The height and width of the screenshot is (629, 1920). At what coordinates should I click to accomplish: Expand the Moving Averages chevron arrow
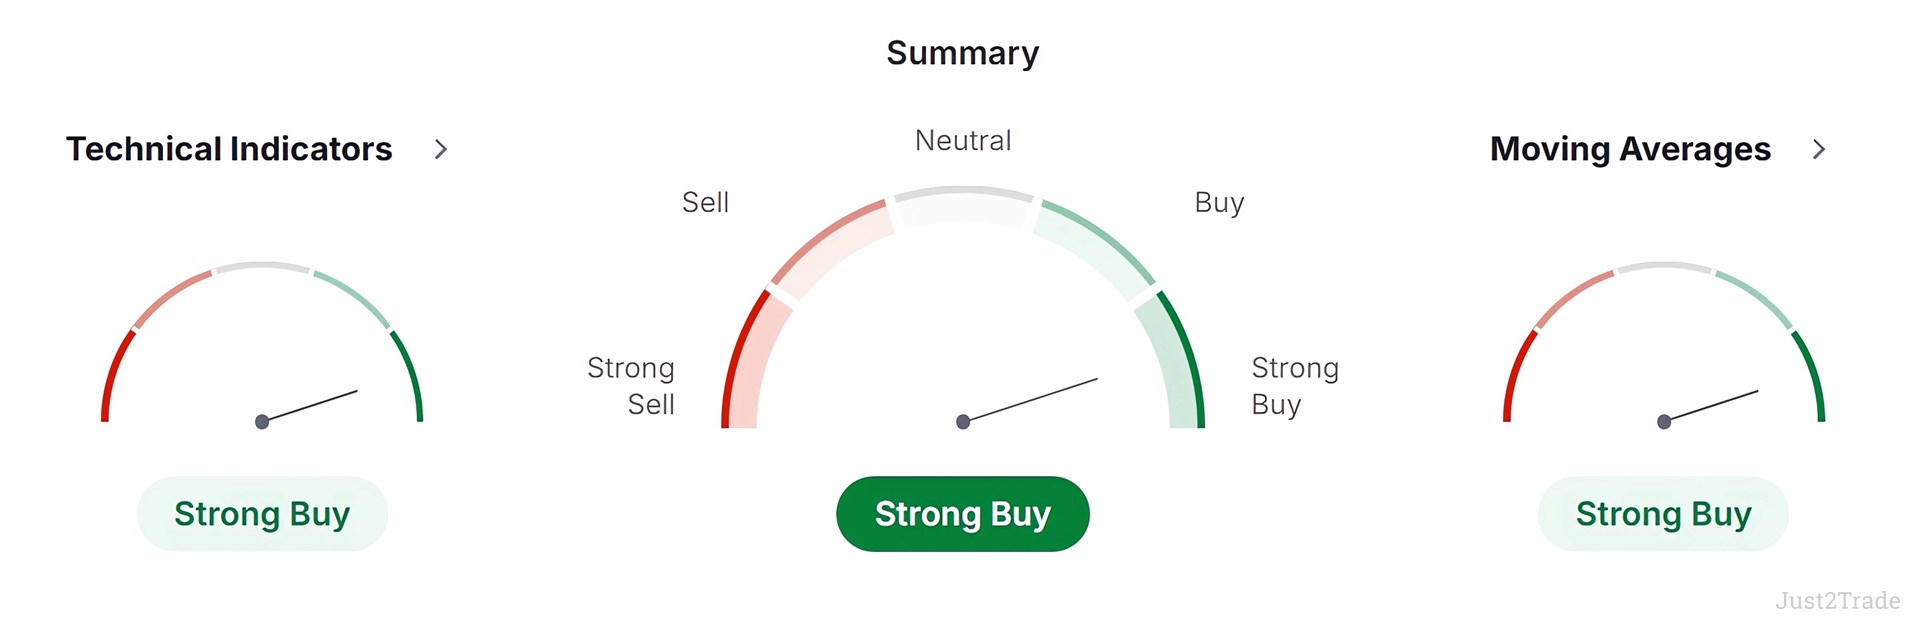[1819, 149]
